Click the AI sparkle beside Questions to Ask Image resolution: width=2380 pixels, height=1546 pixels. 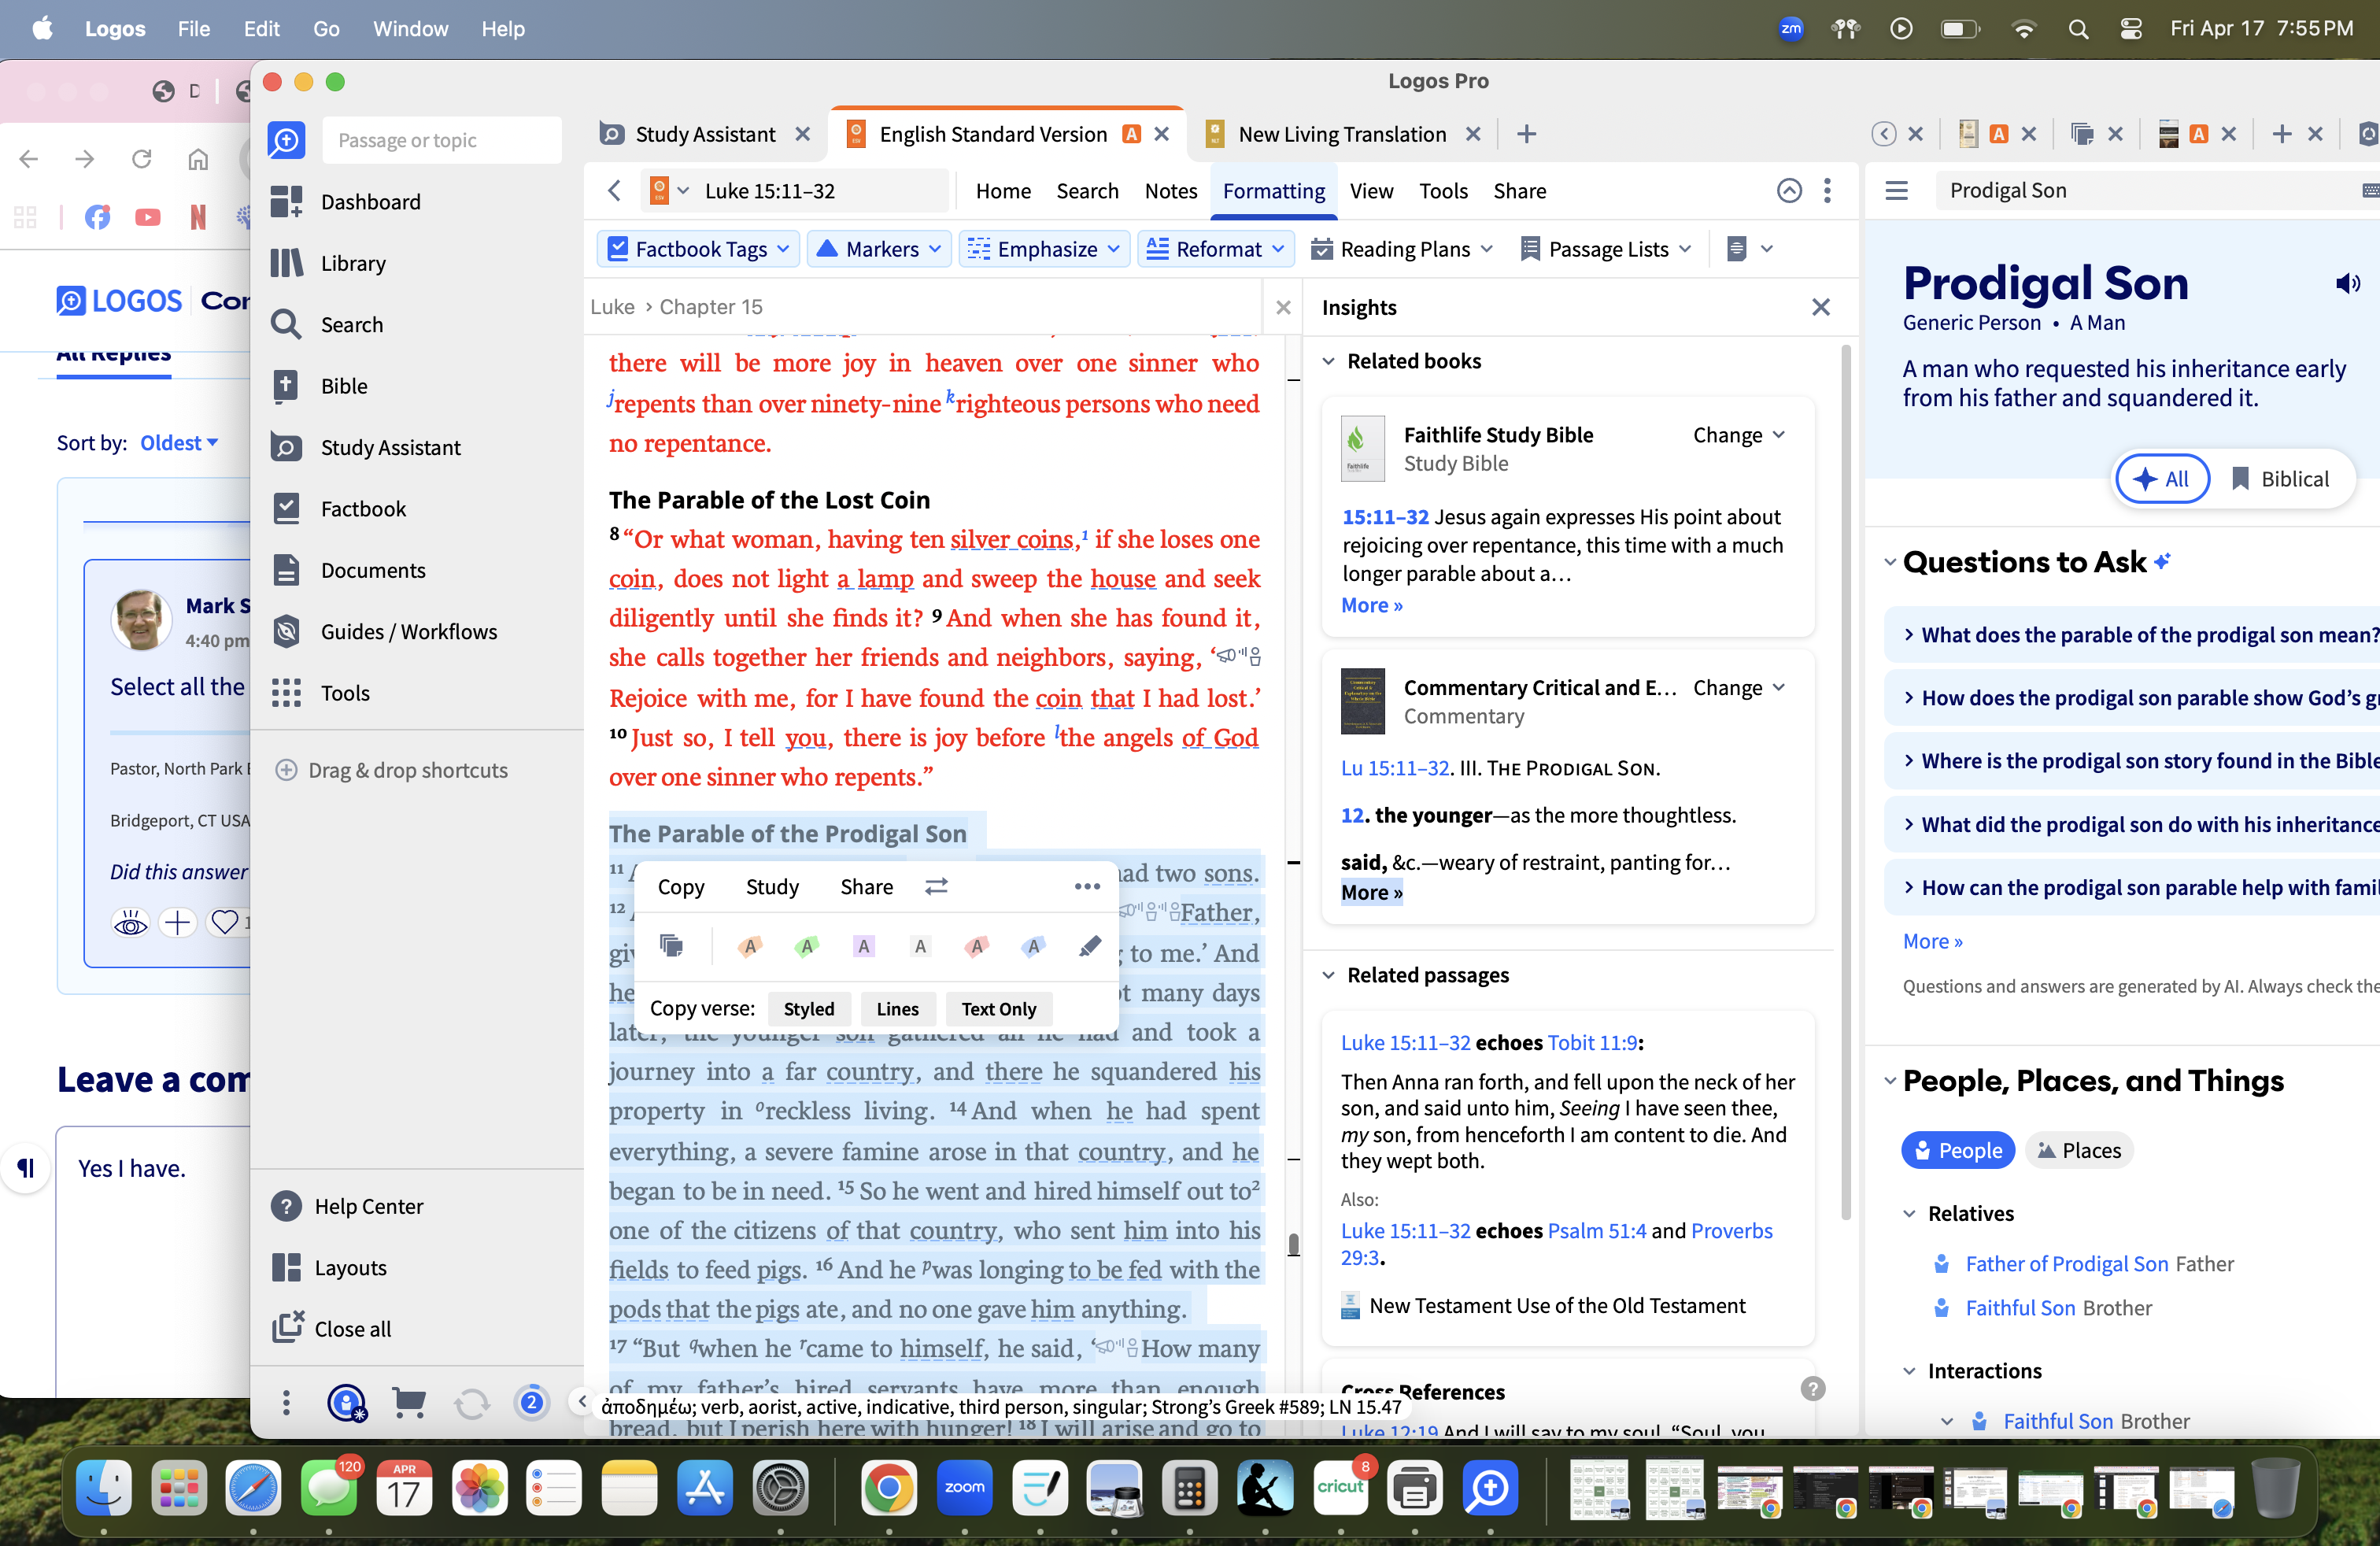point(2163,561)
